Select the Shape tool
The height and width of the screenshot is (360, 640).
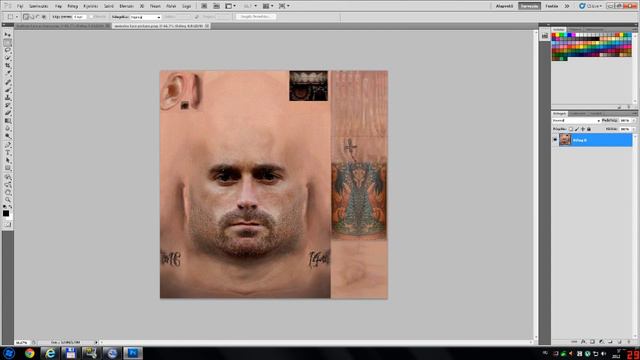7,169
